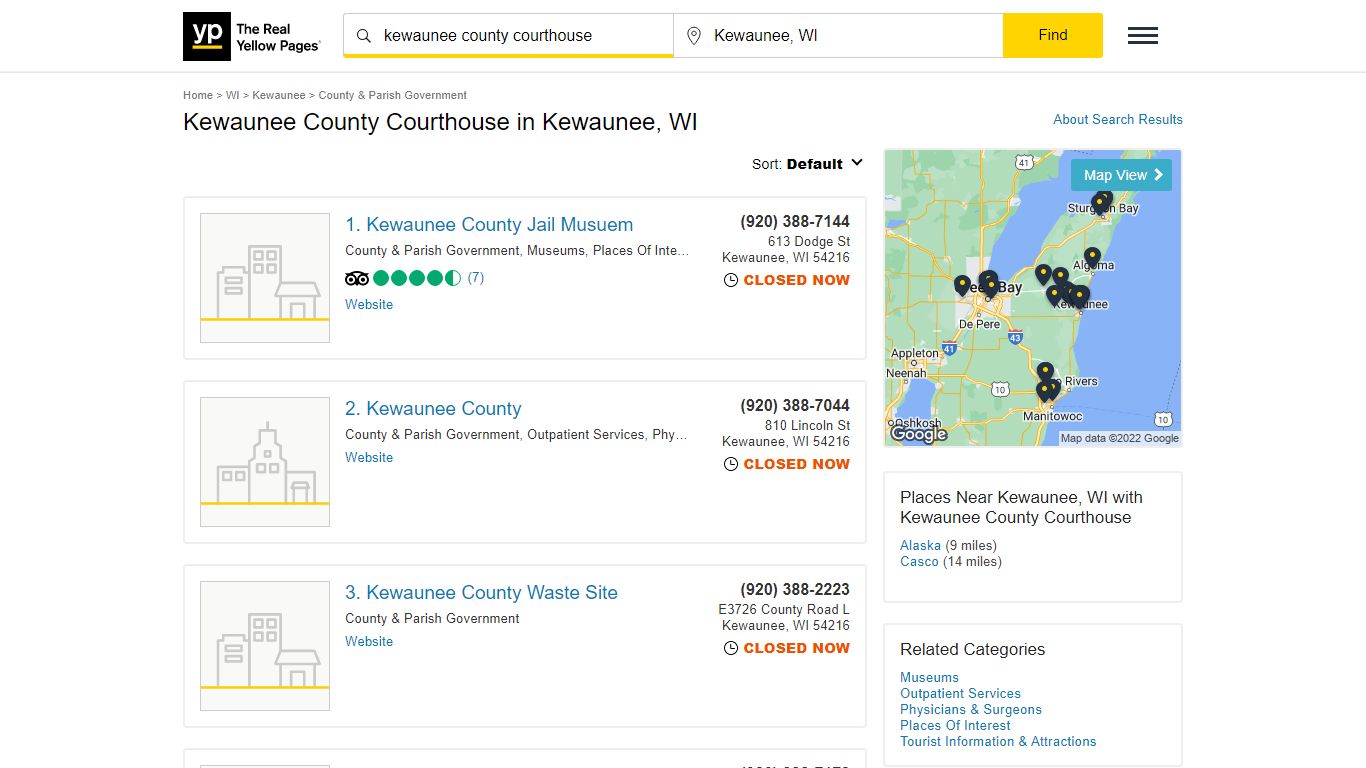Click the Kewaunee County listing thumbnail
The width and height of the screenshot is (1366, 768).
click(x=265, y=462)
